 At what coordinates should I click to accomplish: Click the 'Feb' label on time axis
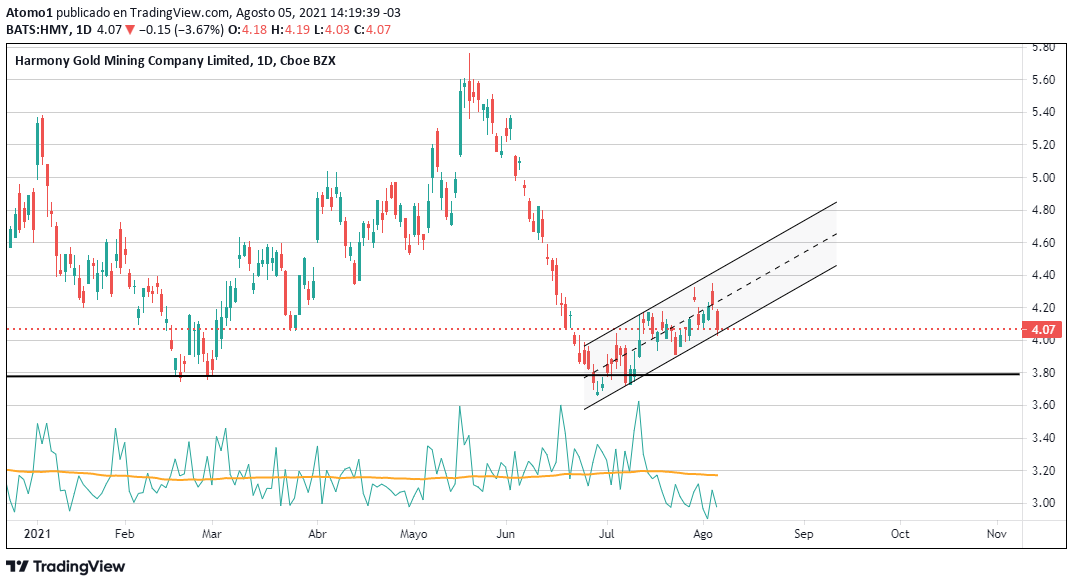(124, 534)
